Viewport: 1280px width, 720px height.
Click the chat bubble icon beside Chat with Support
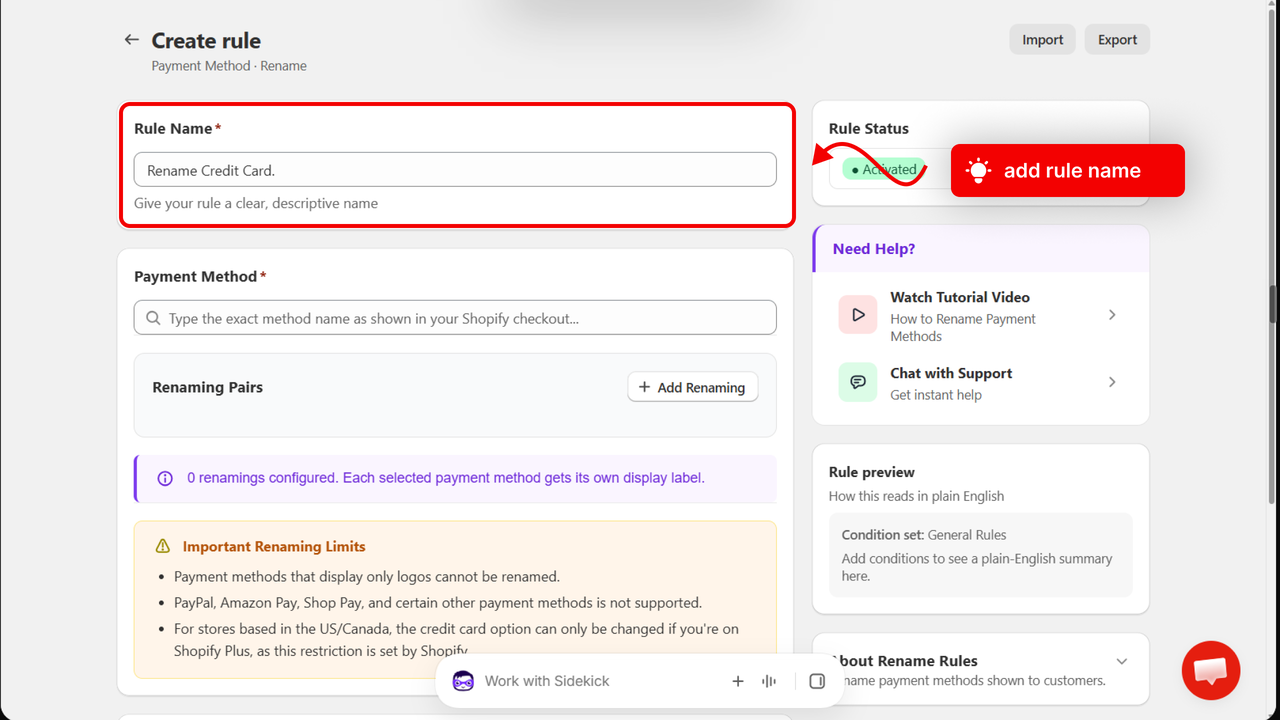[858, 382]
